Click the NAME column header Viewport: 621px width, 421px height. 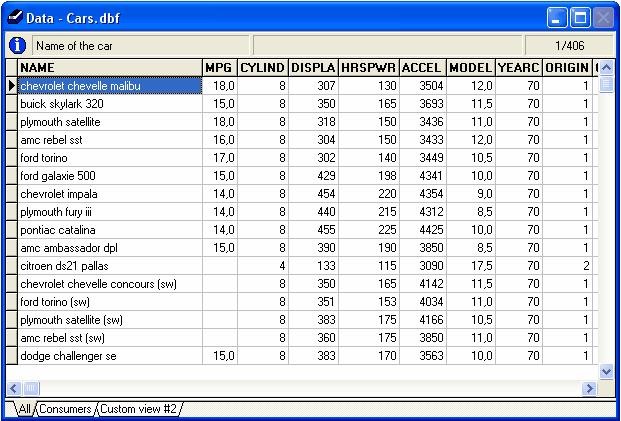pos(110,68)
